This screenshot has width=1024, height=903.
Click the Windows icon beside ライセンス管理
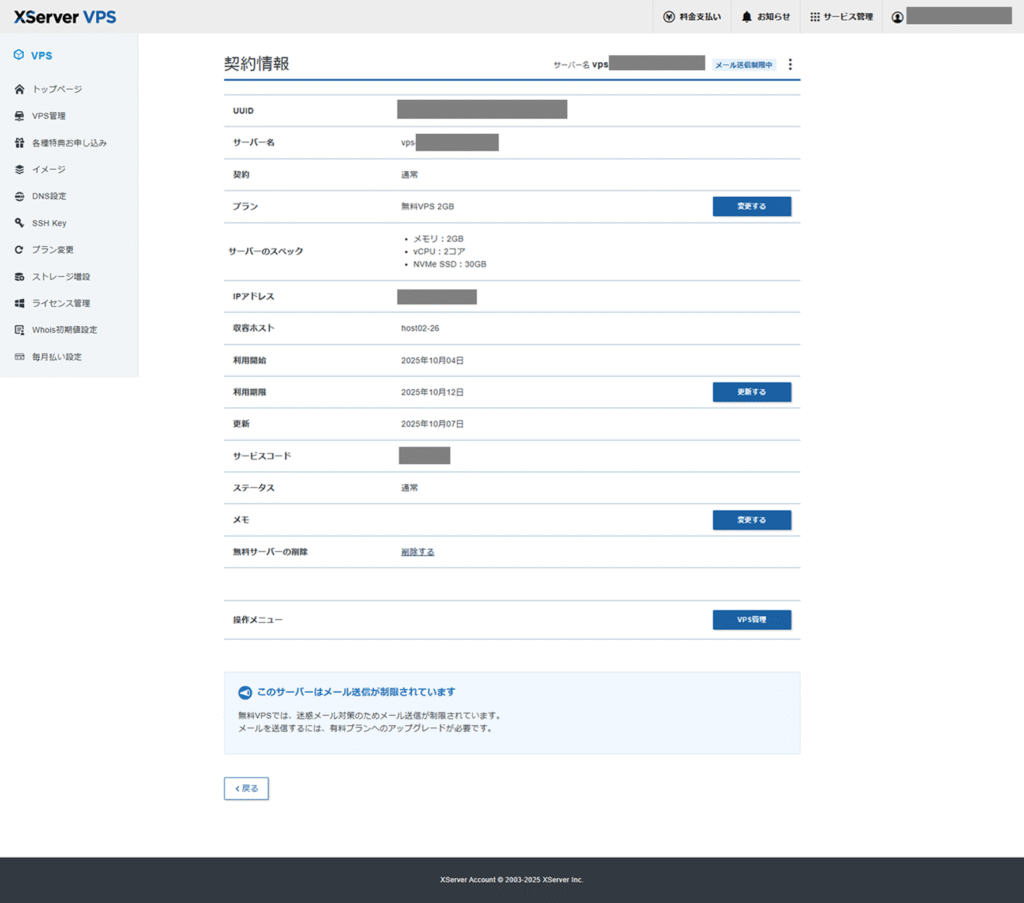[x=19, y=303]
